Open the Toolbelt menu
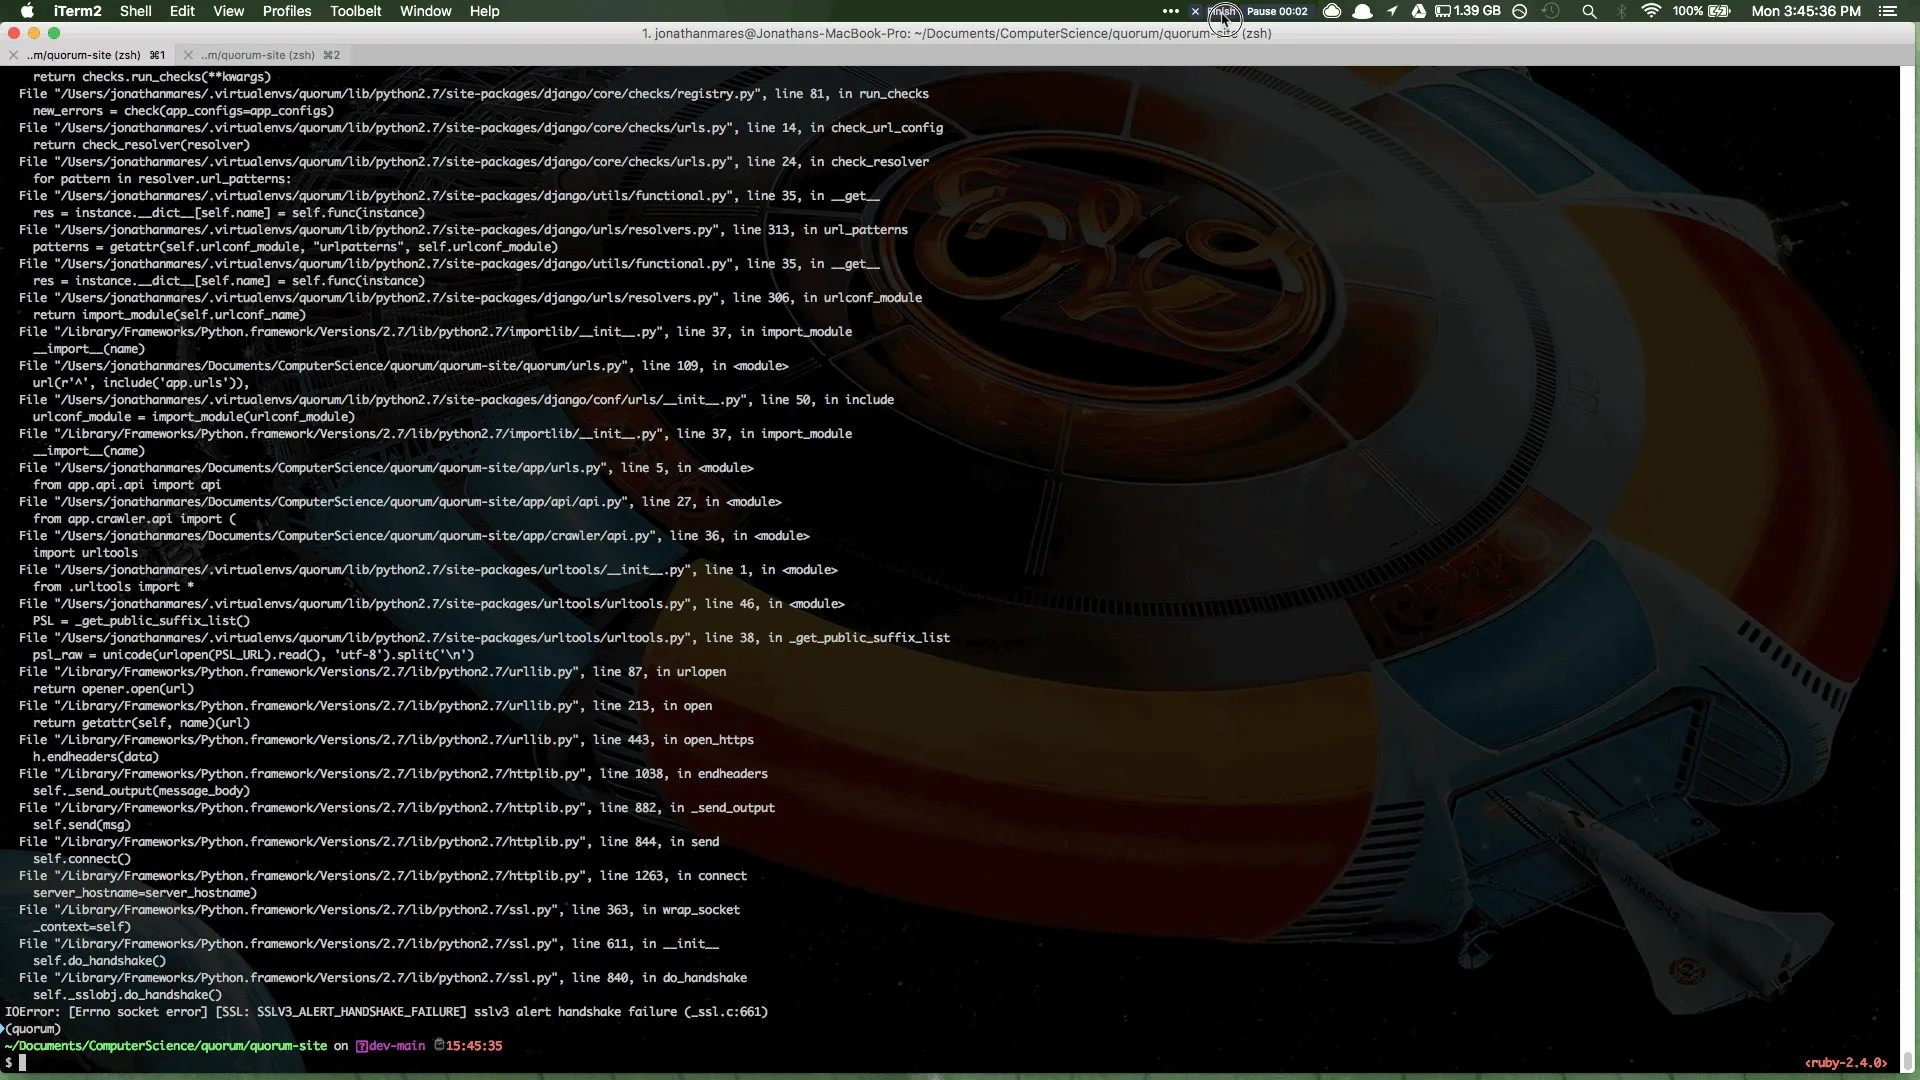The image size is (1920, 1080). pyautogui.click(x=355, y=11)
